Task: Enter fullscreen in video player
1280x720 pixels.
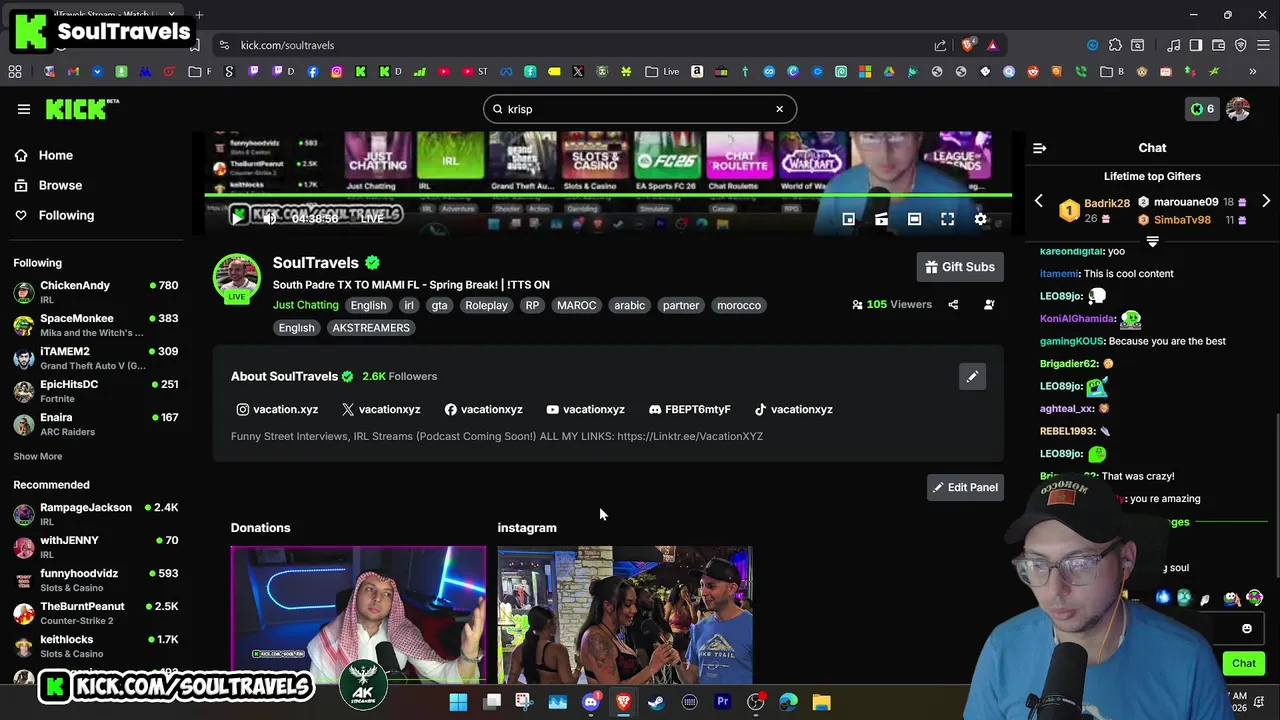Action: (x=947, y=219)
